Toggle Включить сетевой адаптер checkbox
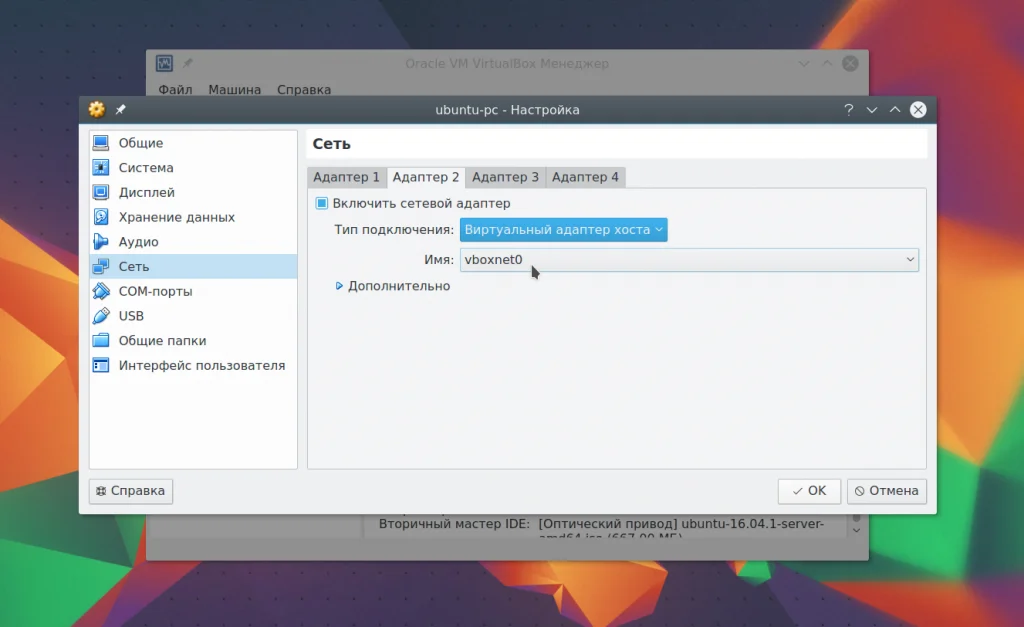 tap(321, 203)
